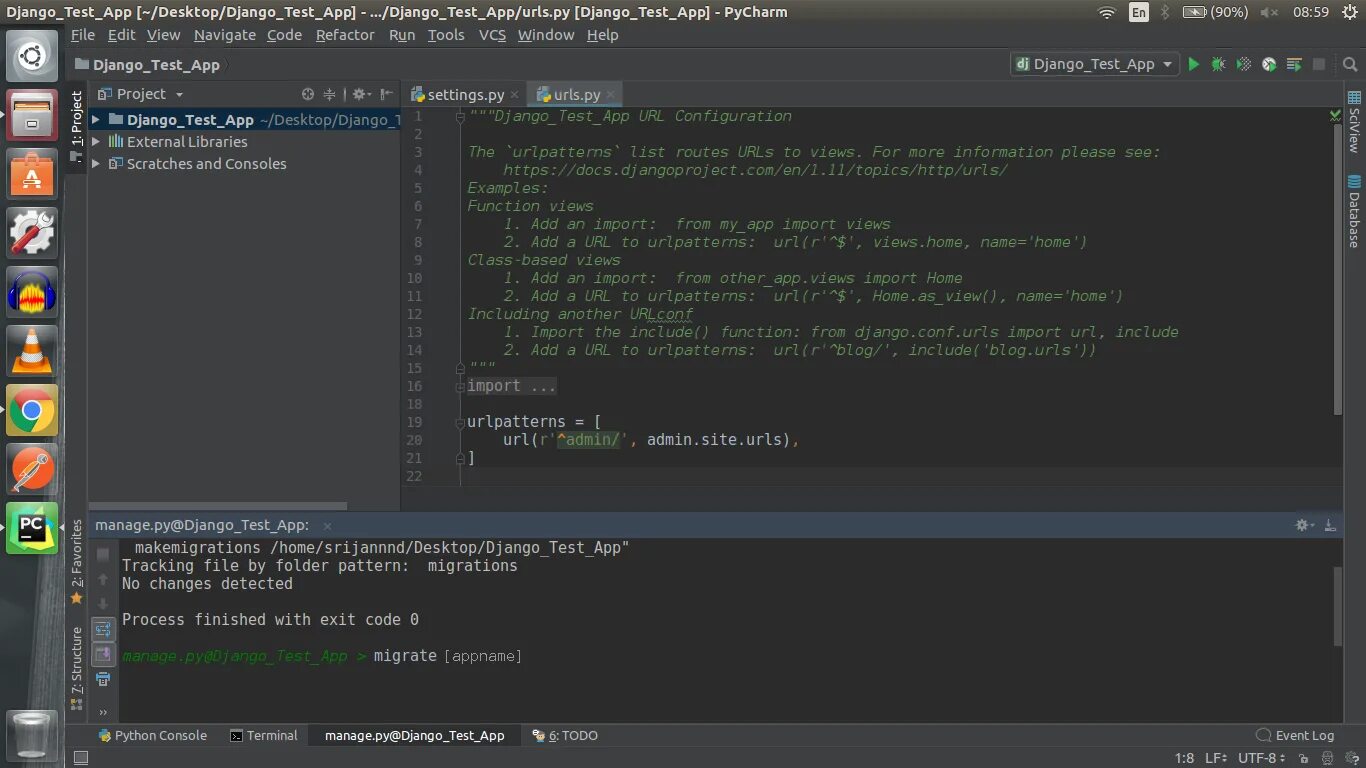Open VLC media player from the dock
Viewport: 1366px width, 768px height.
coord(32,351)
